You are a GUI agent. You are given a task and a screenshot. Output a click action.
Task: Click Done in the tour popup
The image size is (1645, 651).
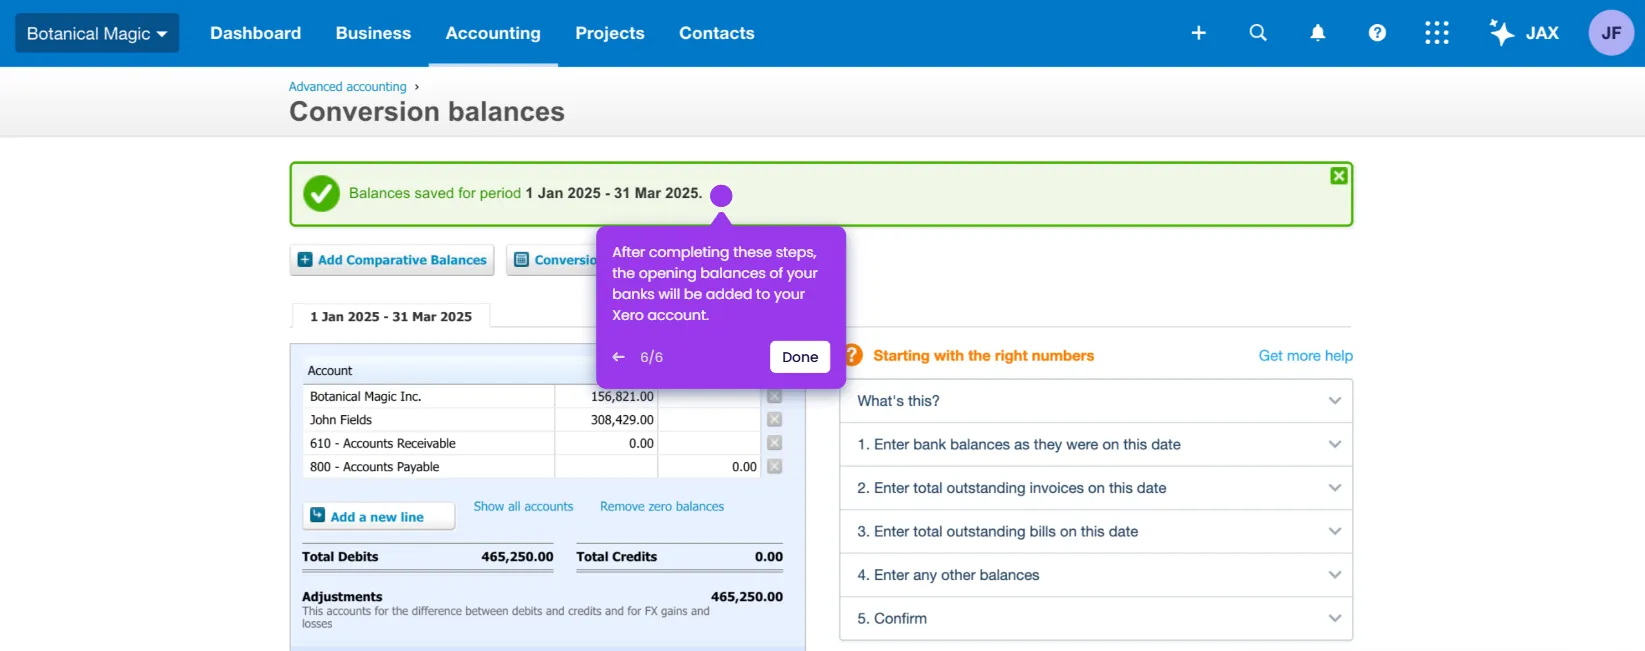coord(800,357)
